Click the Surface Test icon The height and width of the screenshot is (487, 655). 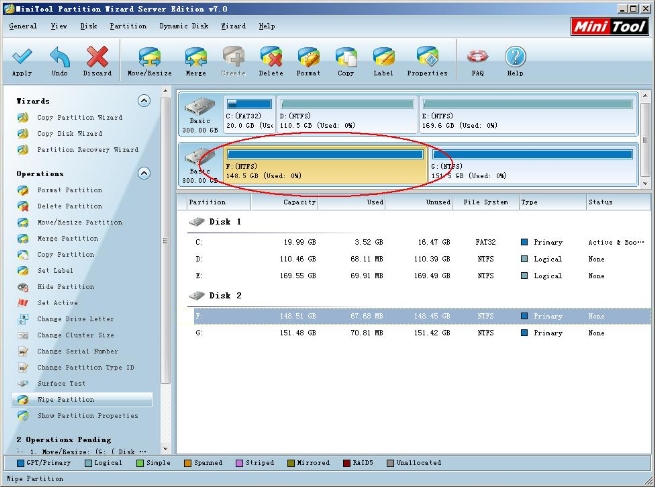click(23, 383)
